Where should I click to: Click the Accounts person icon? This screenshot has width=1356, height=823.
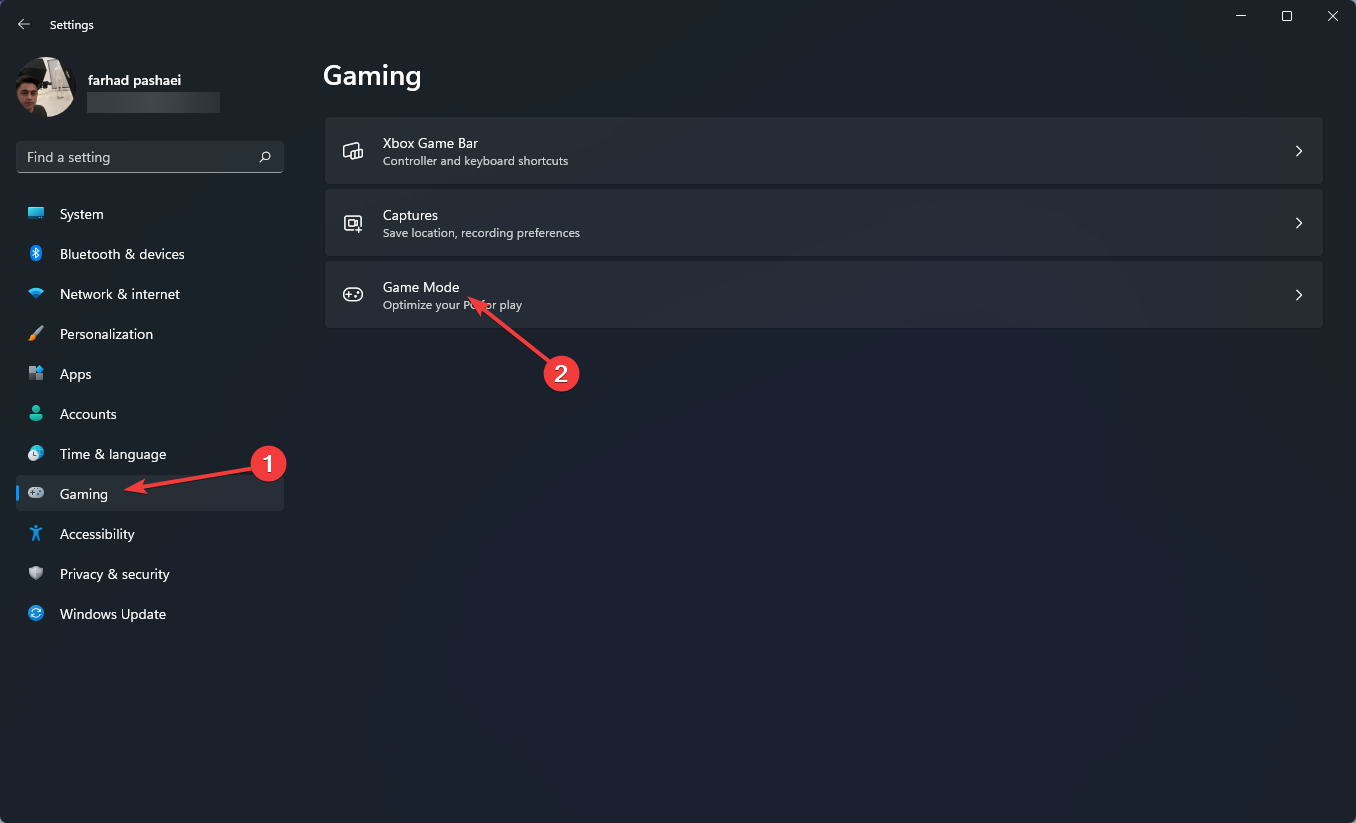[x=36, y=414]
